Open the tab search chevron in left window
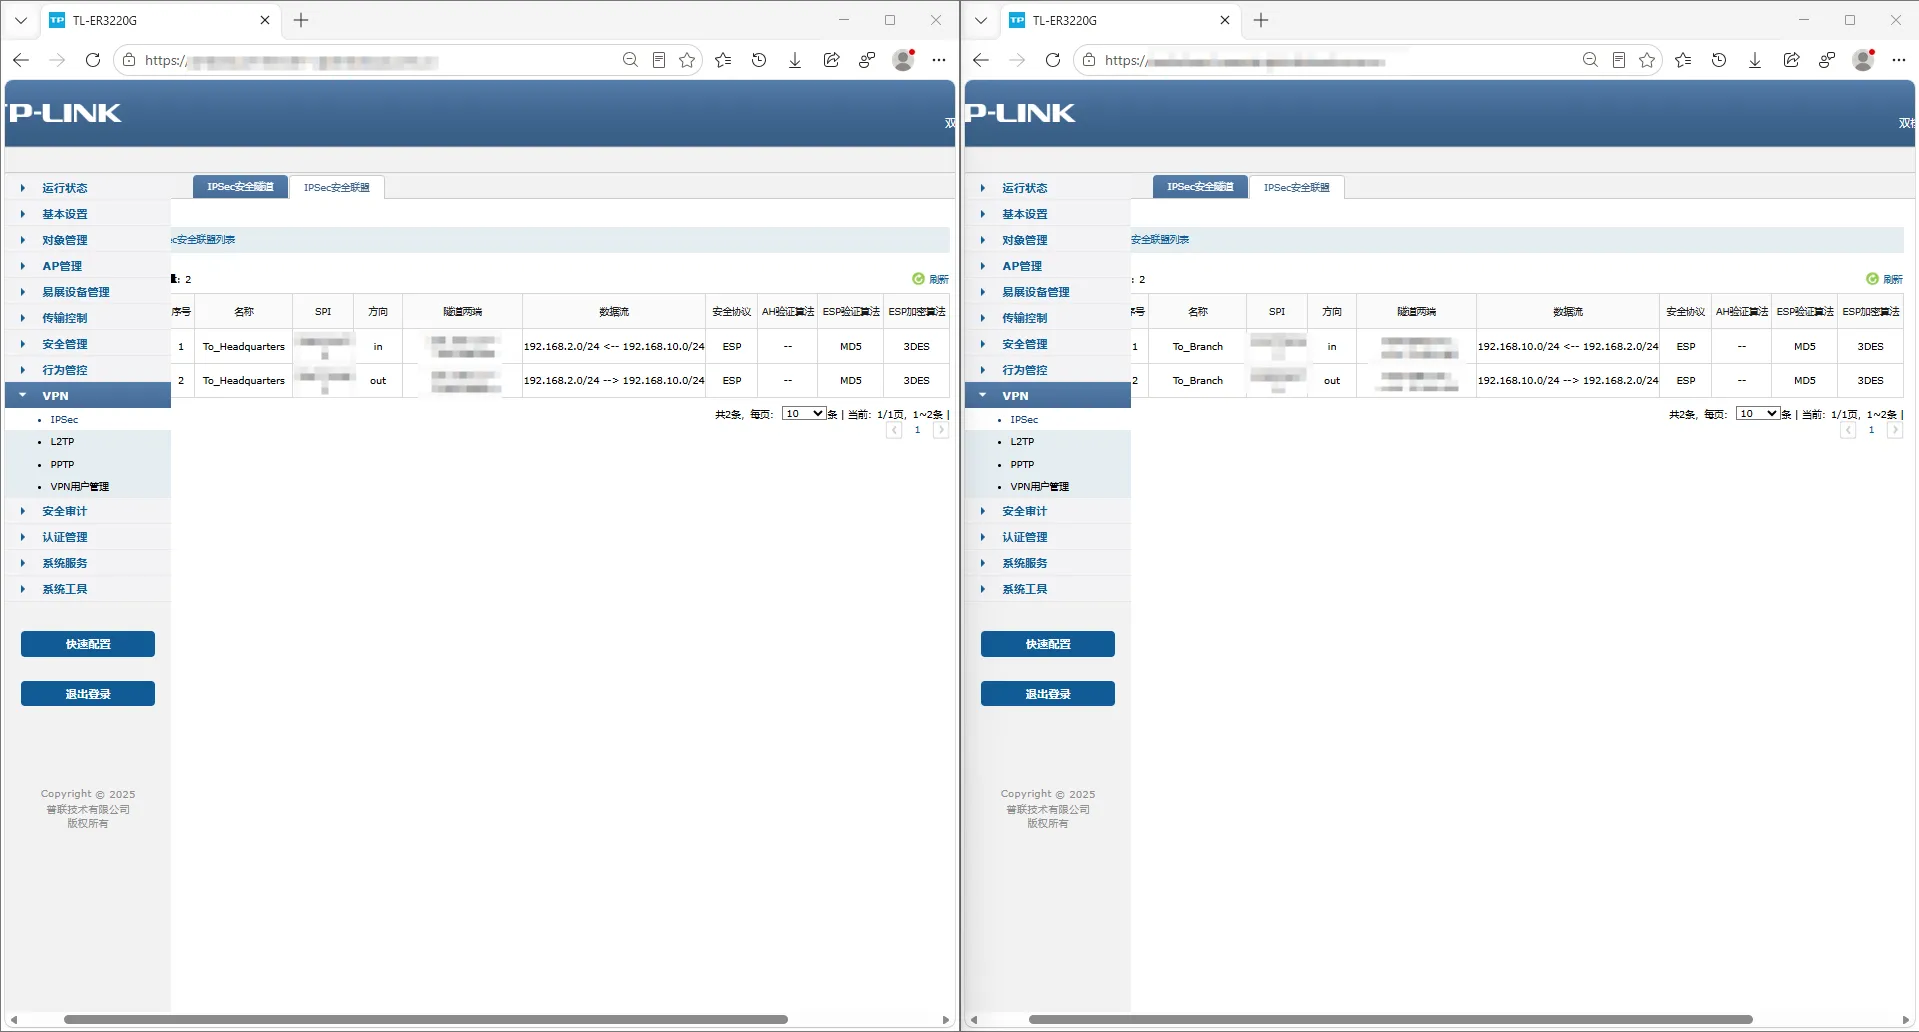The image size is (1919, 1032). pyautogui.click(x=21, y=20)
